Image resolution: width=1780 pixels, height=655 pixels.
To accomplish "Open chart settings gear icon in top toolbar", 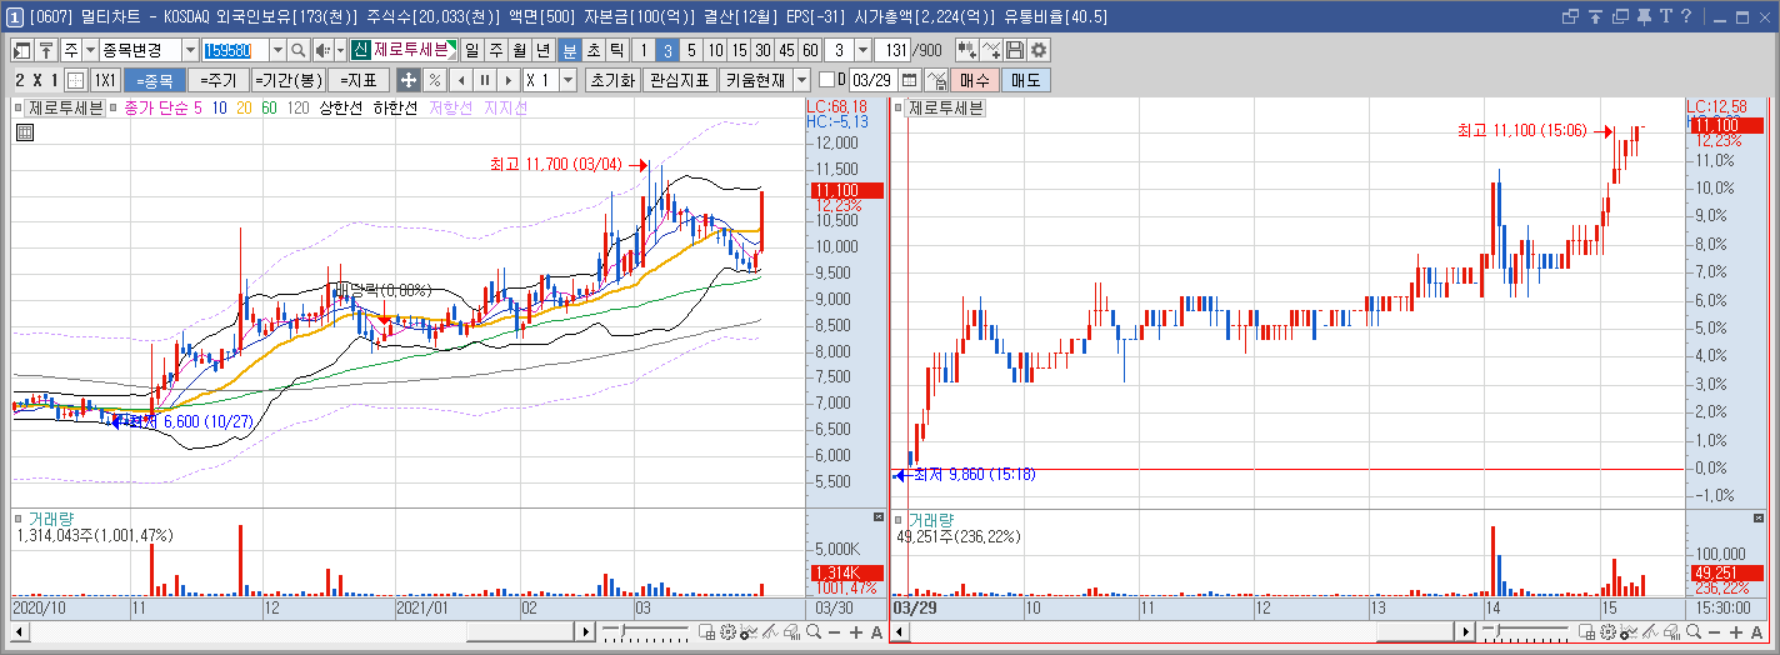I will point(1039,50).
